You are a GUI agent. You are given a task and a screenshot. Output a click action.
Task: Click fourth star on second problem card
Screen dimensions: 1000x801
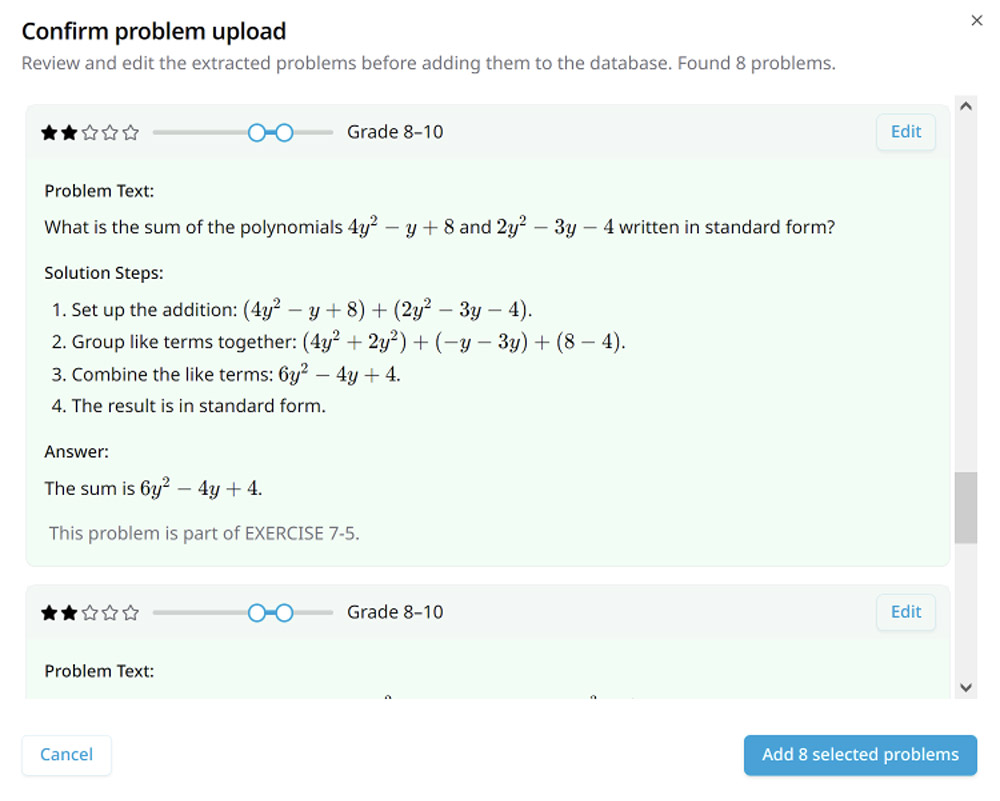[110, 613]
